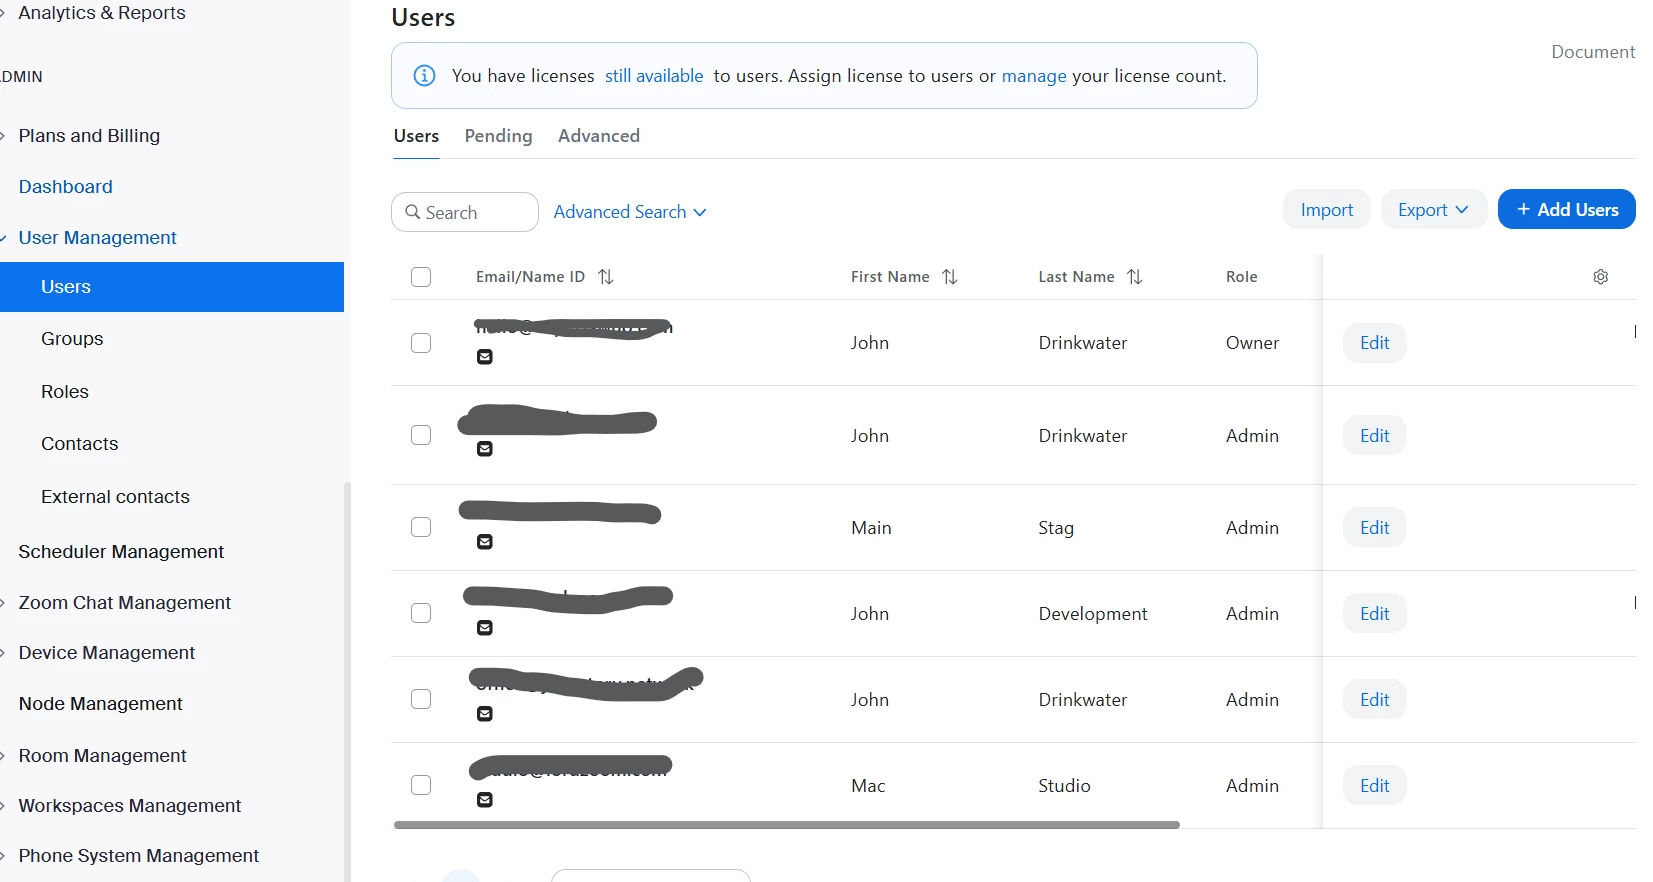Open the Export dropdown menu

point(1434,210)
